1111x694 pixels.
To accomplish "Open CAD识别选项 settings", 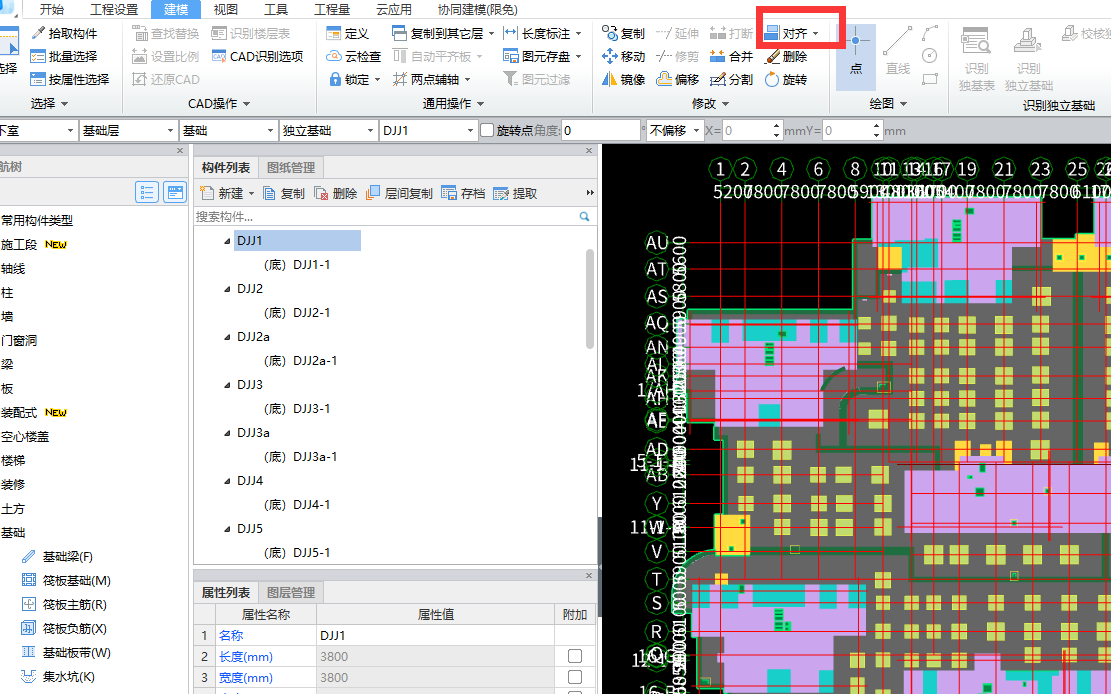I will tap(258, 56).
